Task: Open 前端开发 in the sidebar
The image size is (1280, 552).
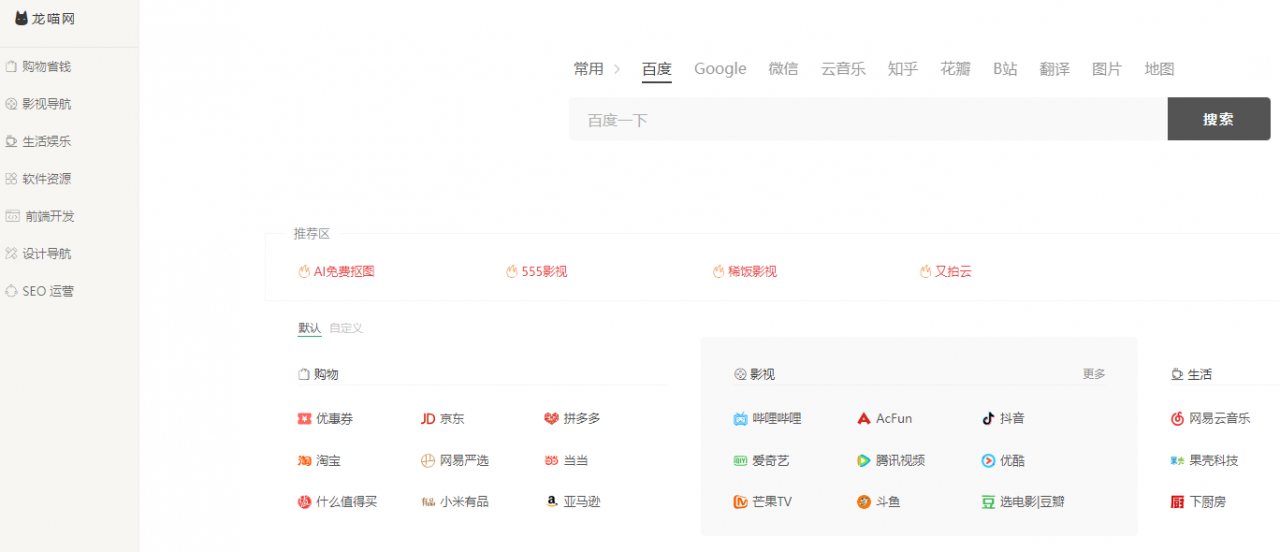Action: coord(40,216)
